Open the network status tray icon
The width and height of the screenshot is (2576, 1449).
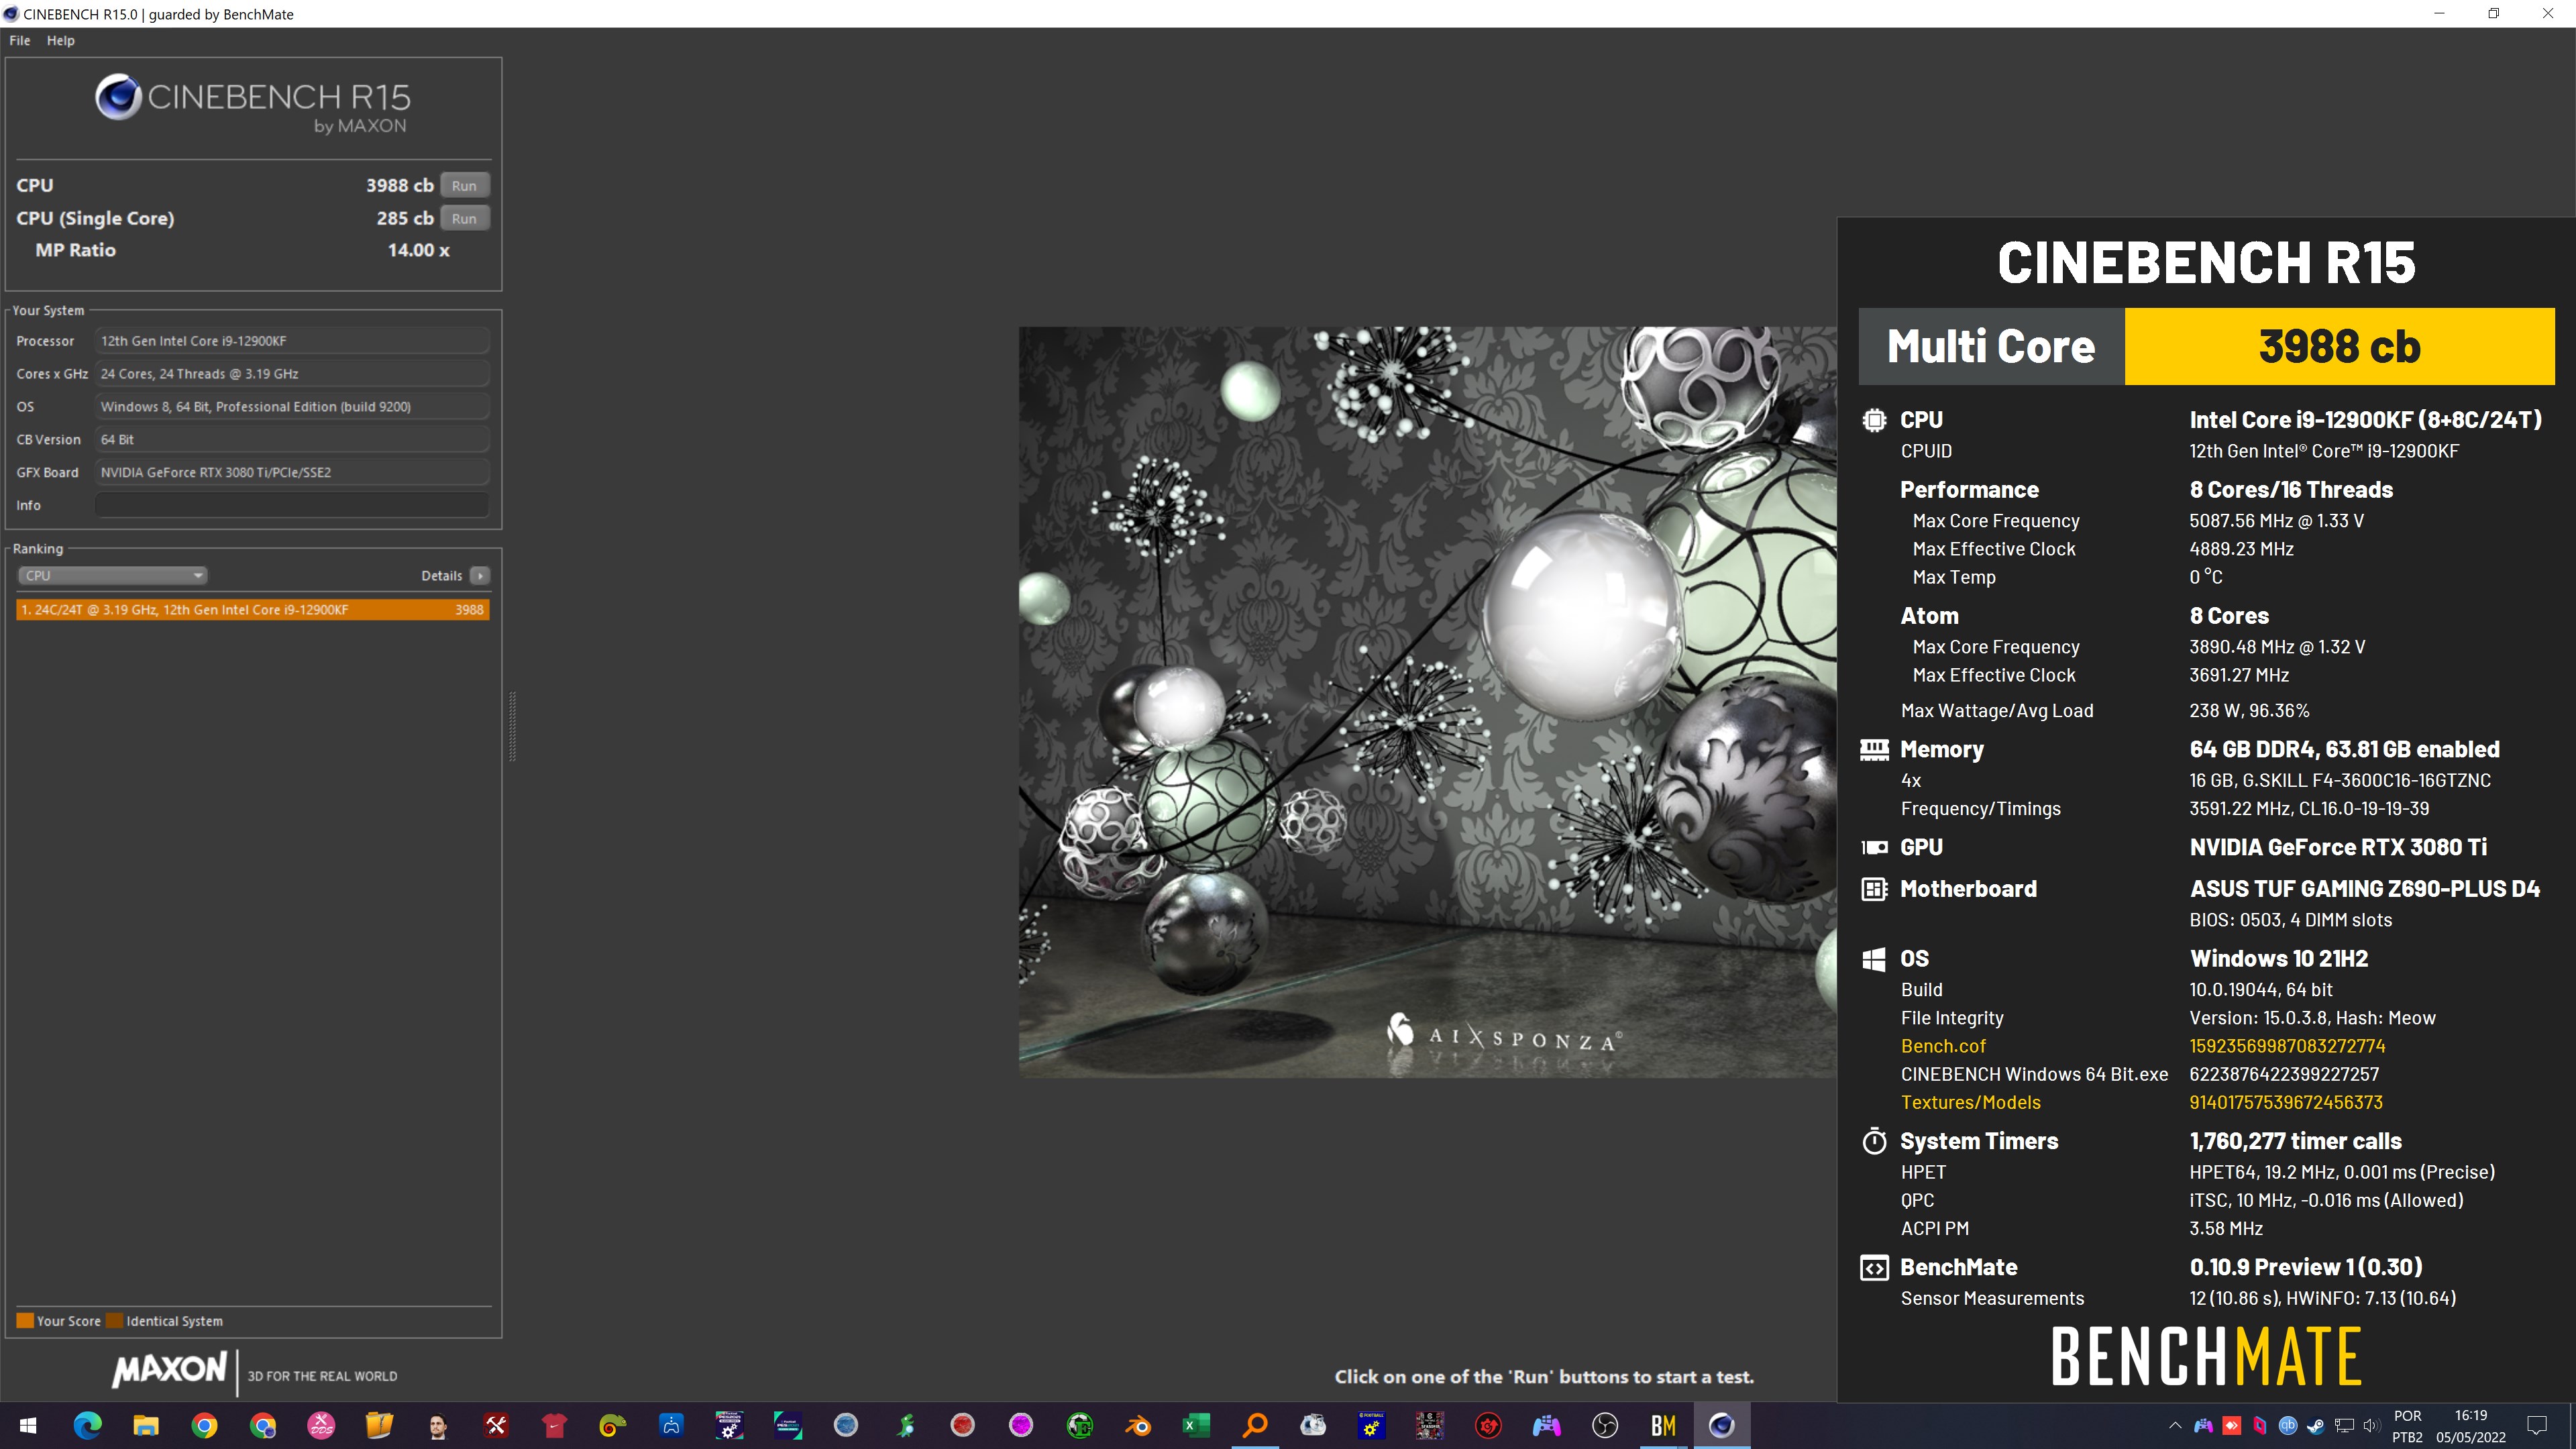pos(2343,1425)
